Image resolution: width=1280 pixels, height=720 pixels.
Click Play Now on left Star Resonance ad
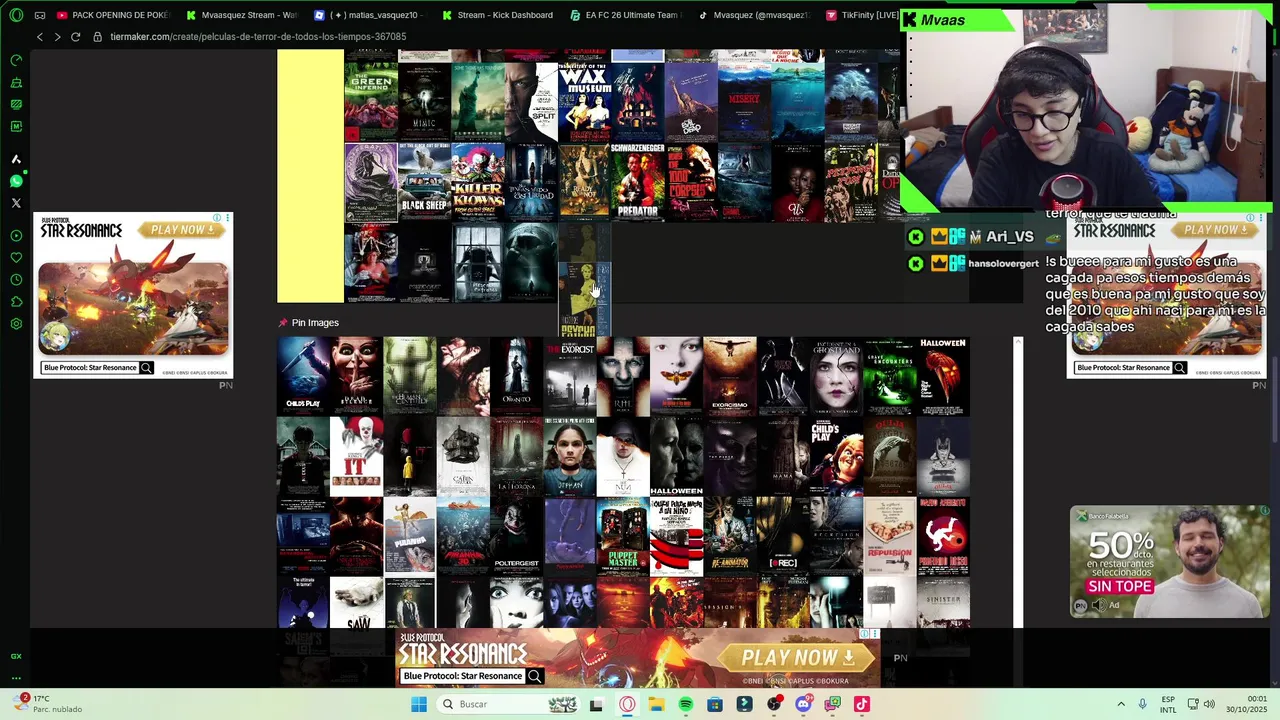coord(183,230)
